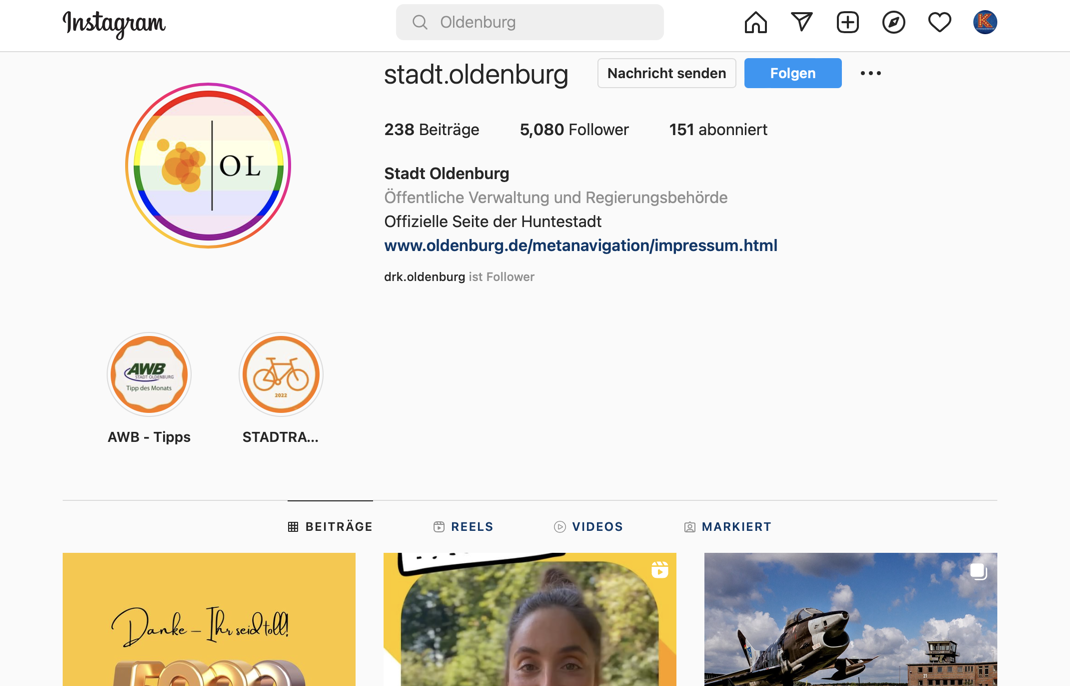The image size is (1070, 686).
Task: Open activity notifications heart icon
Action: click(x=940, y=23)
